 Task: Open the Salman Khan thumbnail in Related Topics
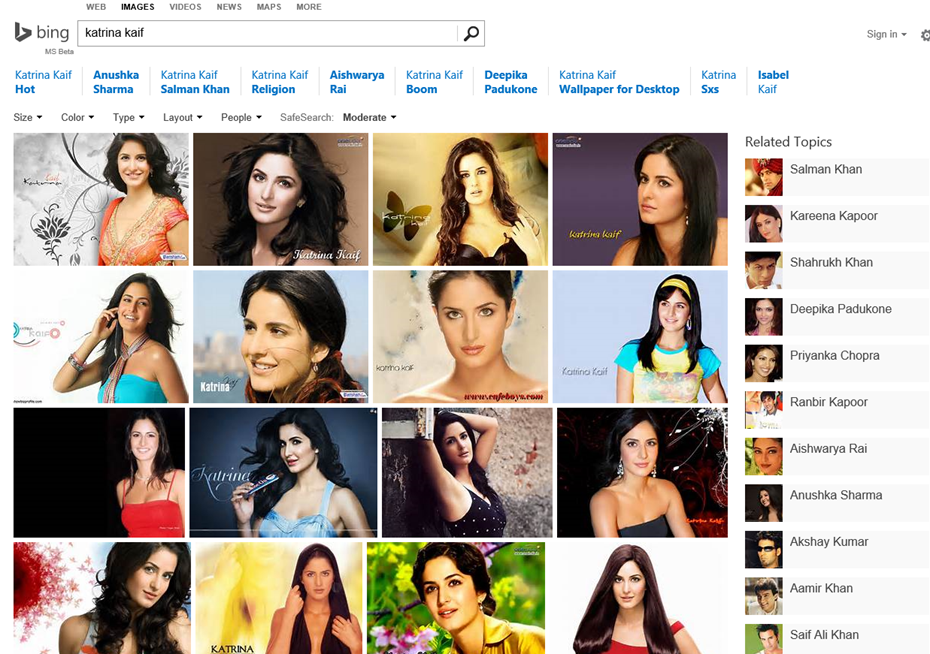tap(764, 177)
